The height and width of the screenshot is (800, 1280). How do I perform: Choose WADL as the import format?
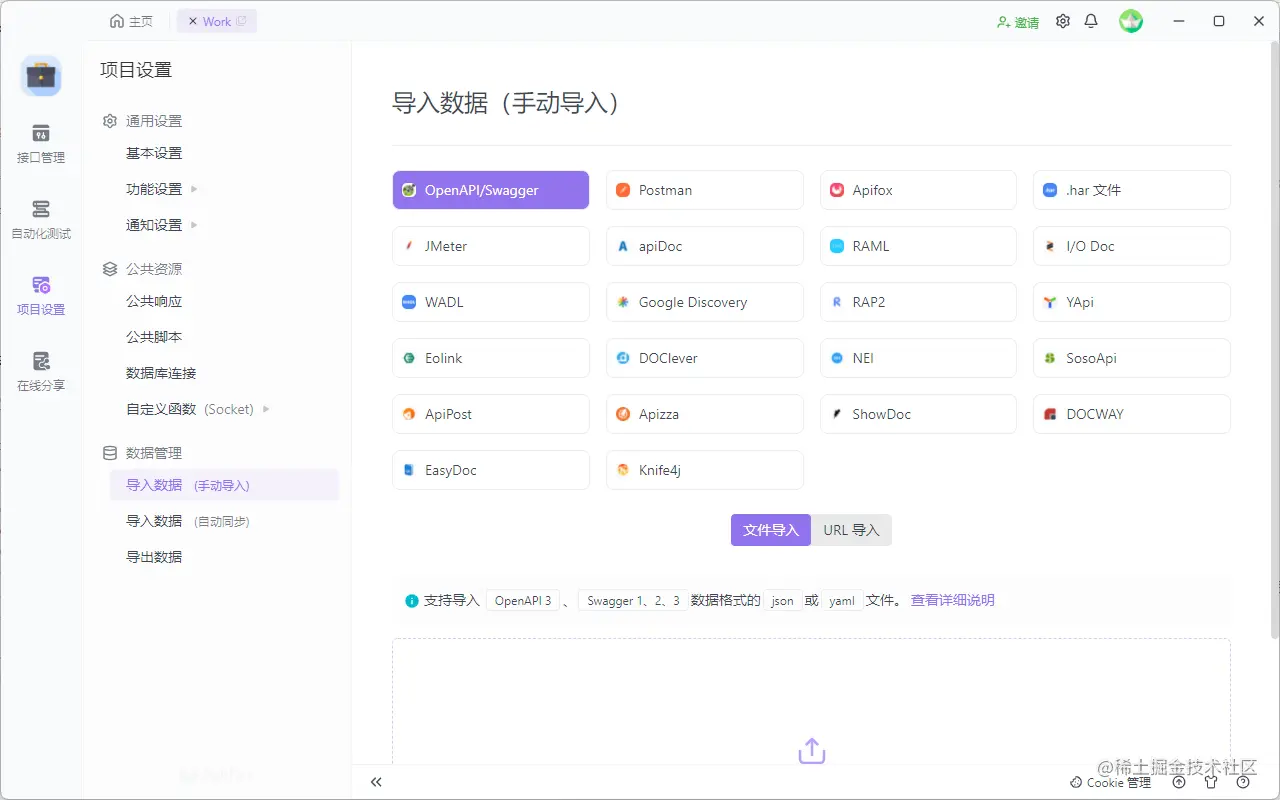click(491, 302)
